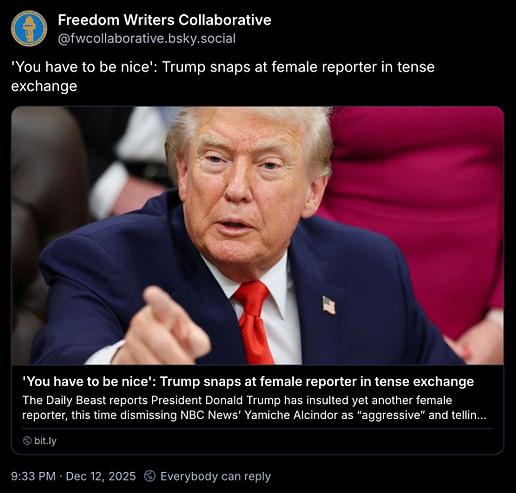This screenshot has height=493, width=516.
Task: Open the bold link card headline
Action: (x=248, y=381)
